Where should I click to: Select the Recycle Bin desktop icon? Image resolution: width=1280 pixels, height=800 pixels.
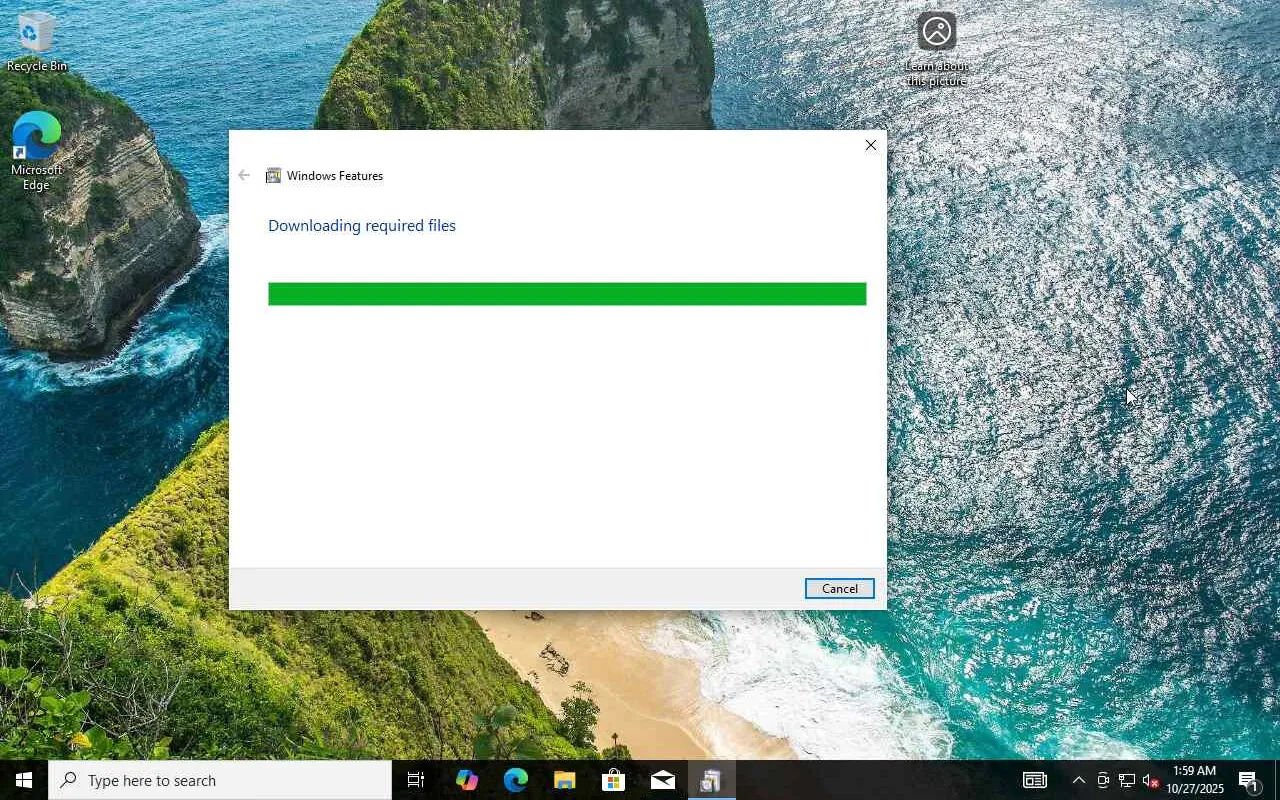(37, 42)
